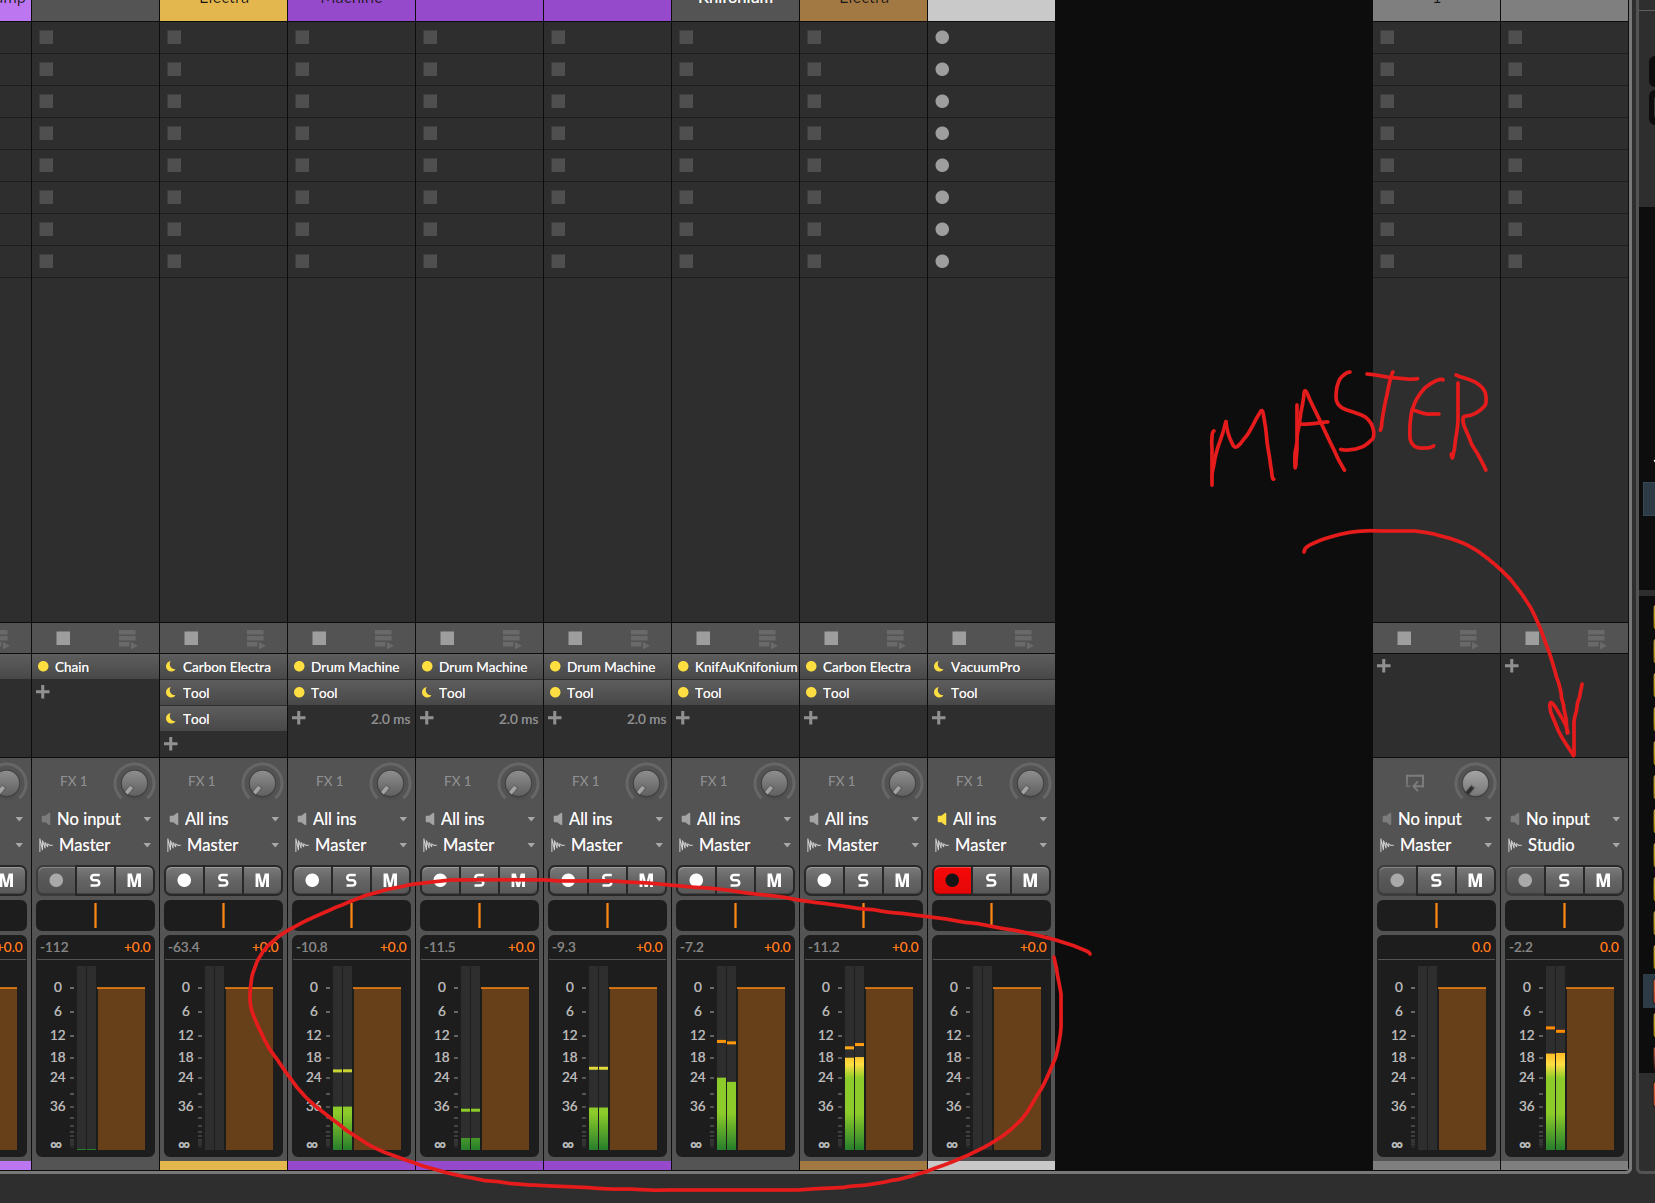Record into VacuumPro's first clip slot
The height and width of the screenshot is (1203, 1655).
(942, 37)
